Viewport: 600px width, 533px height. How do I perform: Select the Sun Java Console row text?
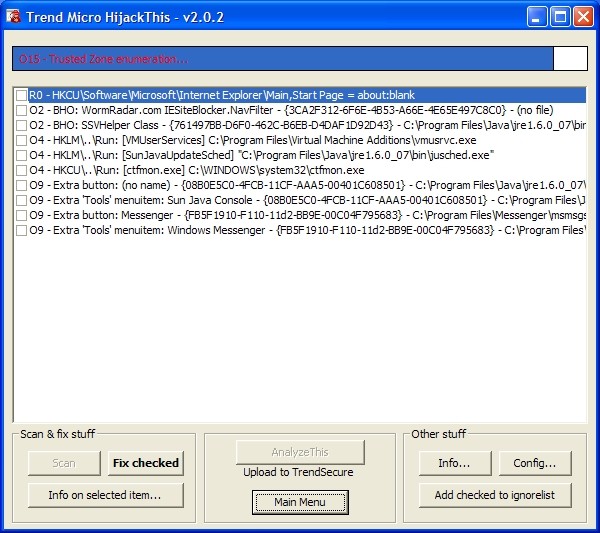[307, 200]
